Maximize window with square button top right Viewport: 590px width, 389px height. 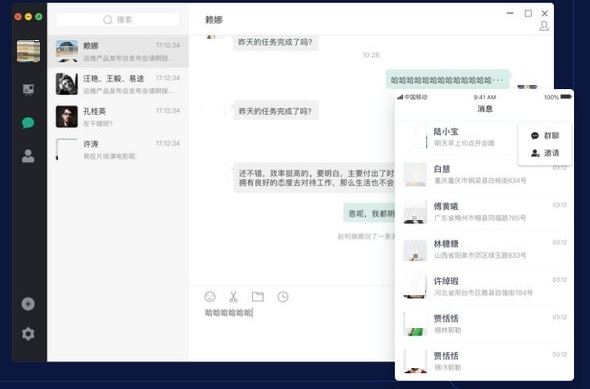(528, 13)
